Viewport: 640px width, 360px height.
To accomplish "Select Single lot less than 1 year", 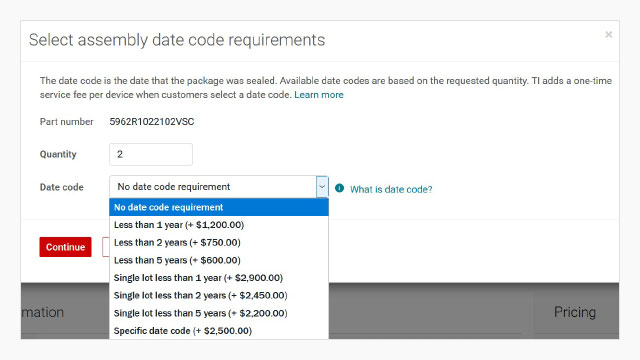I will (x=219, y=278).
